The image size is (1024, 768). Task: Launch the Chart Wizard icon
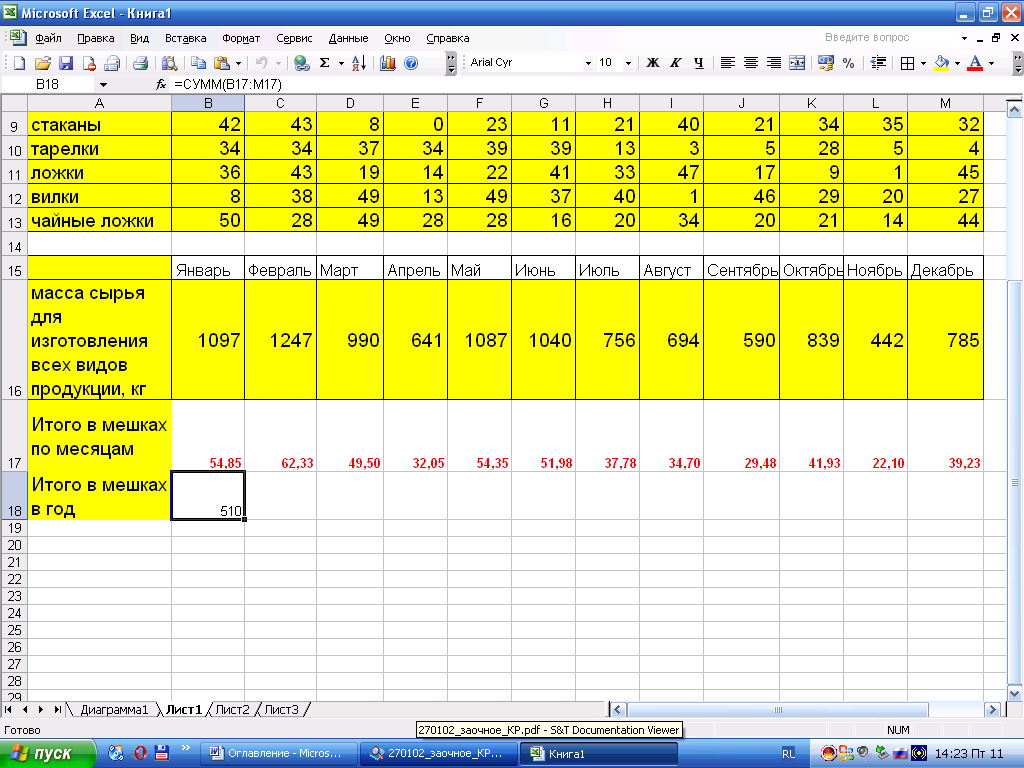(388, 63)
